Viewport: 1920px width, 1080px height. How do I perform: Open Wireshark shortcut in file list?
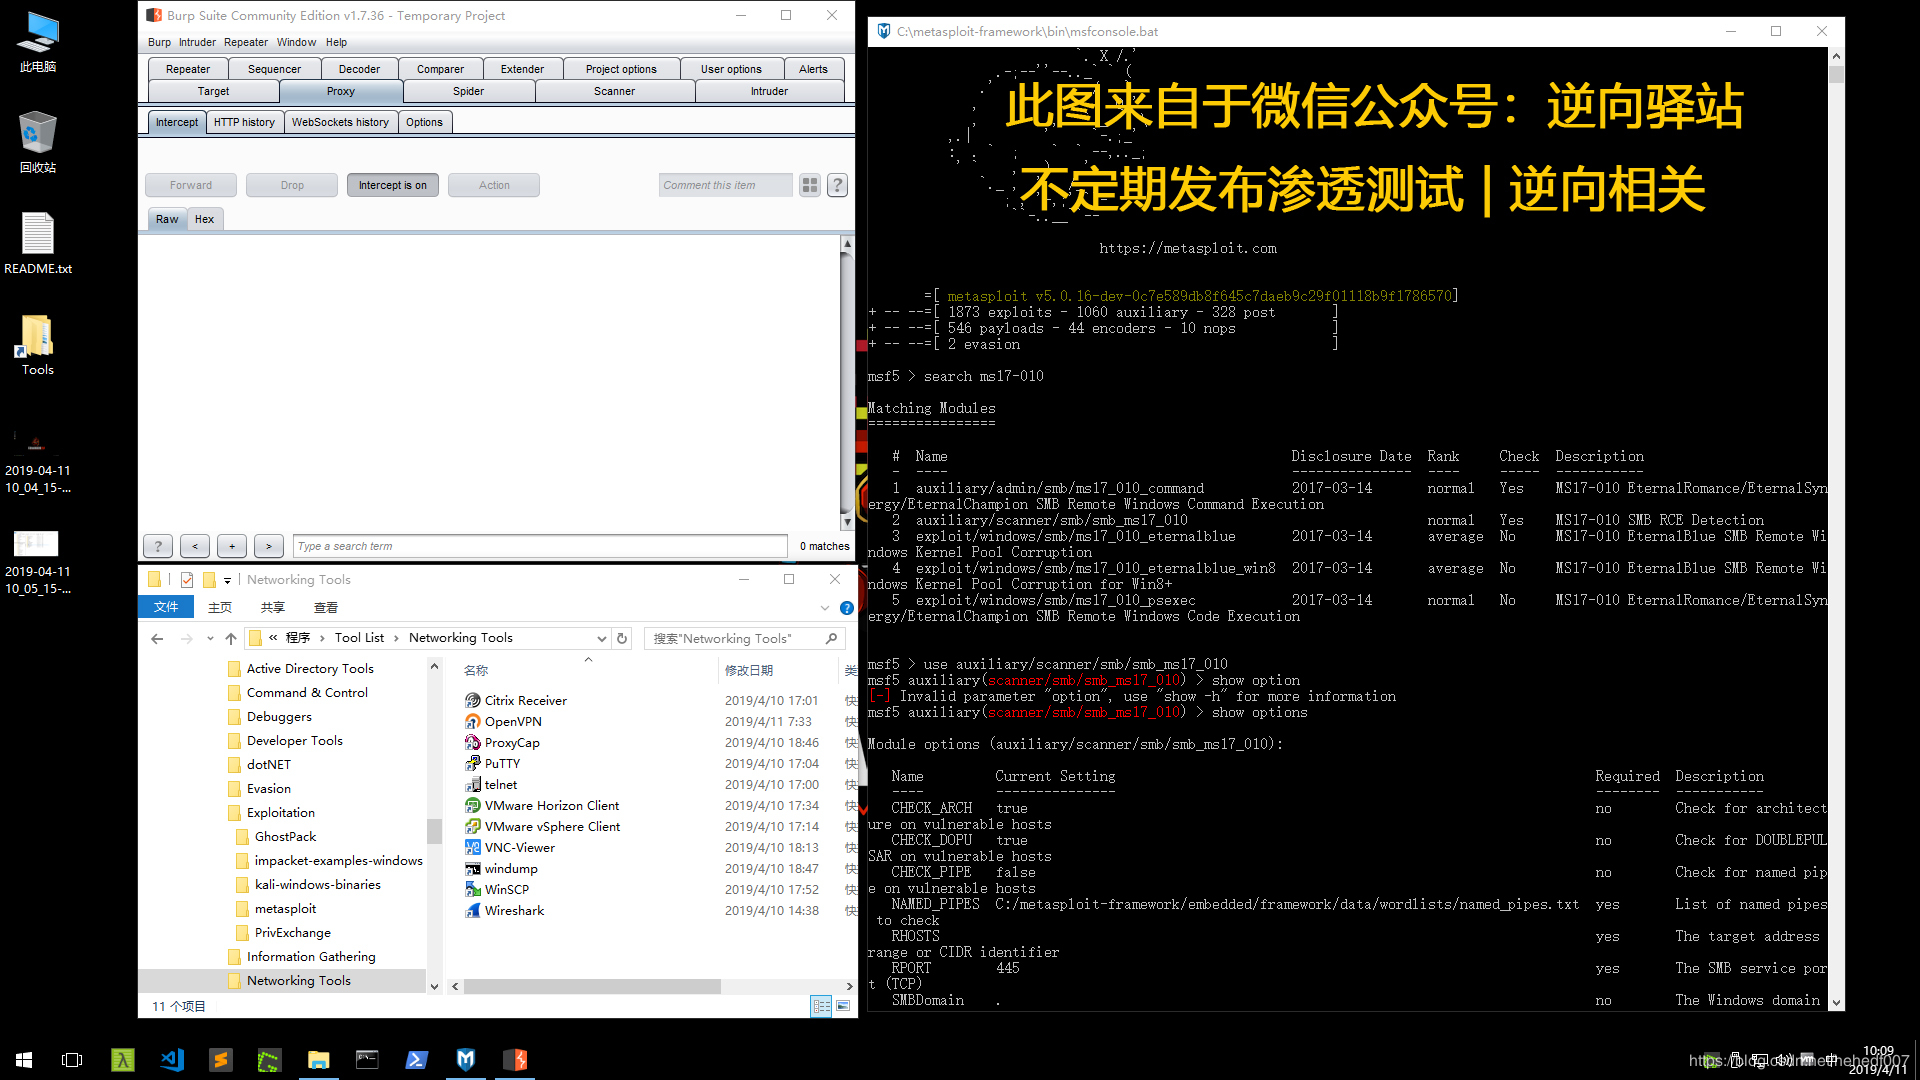[x=514, y=910]
